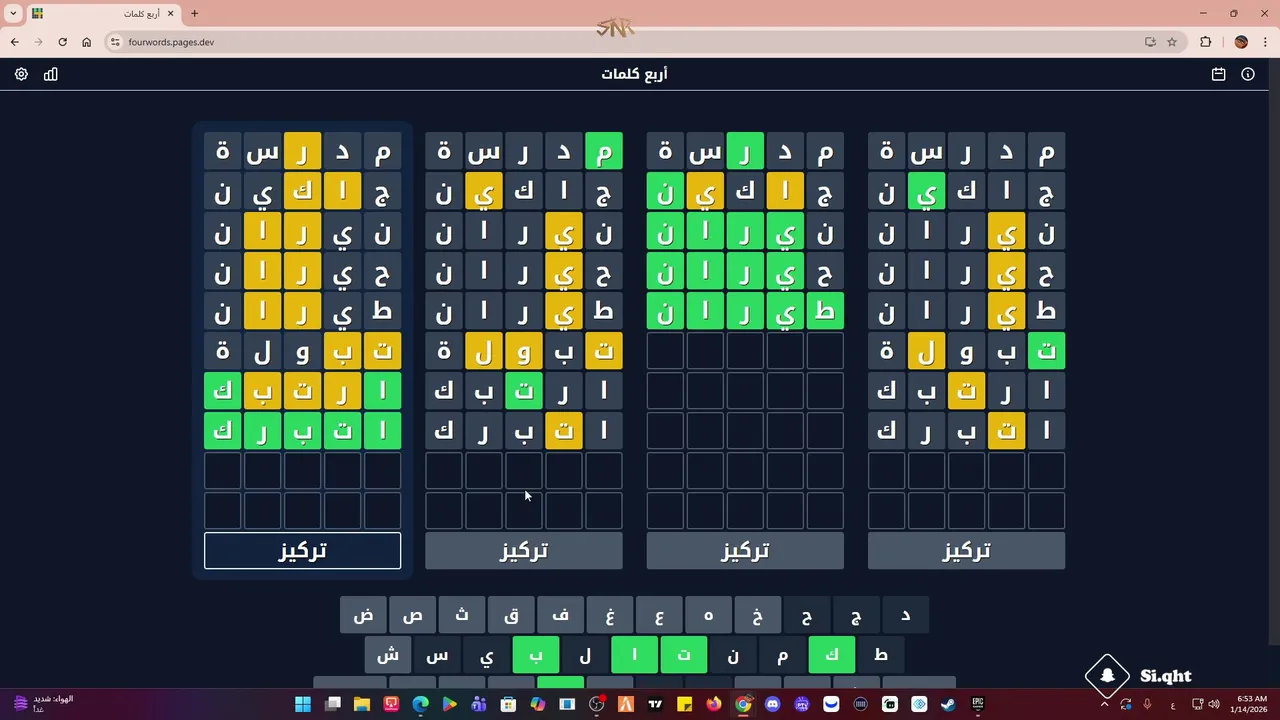Image resolution: width=1280 pixels, height=720 pixels.
Task: Go to browser home page icon
Action: pos(86,42)
